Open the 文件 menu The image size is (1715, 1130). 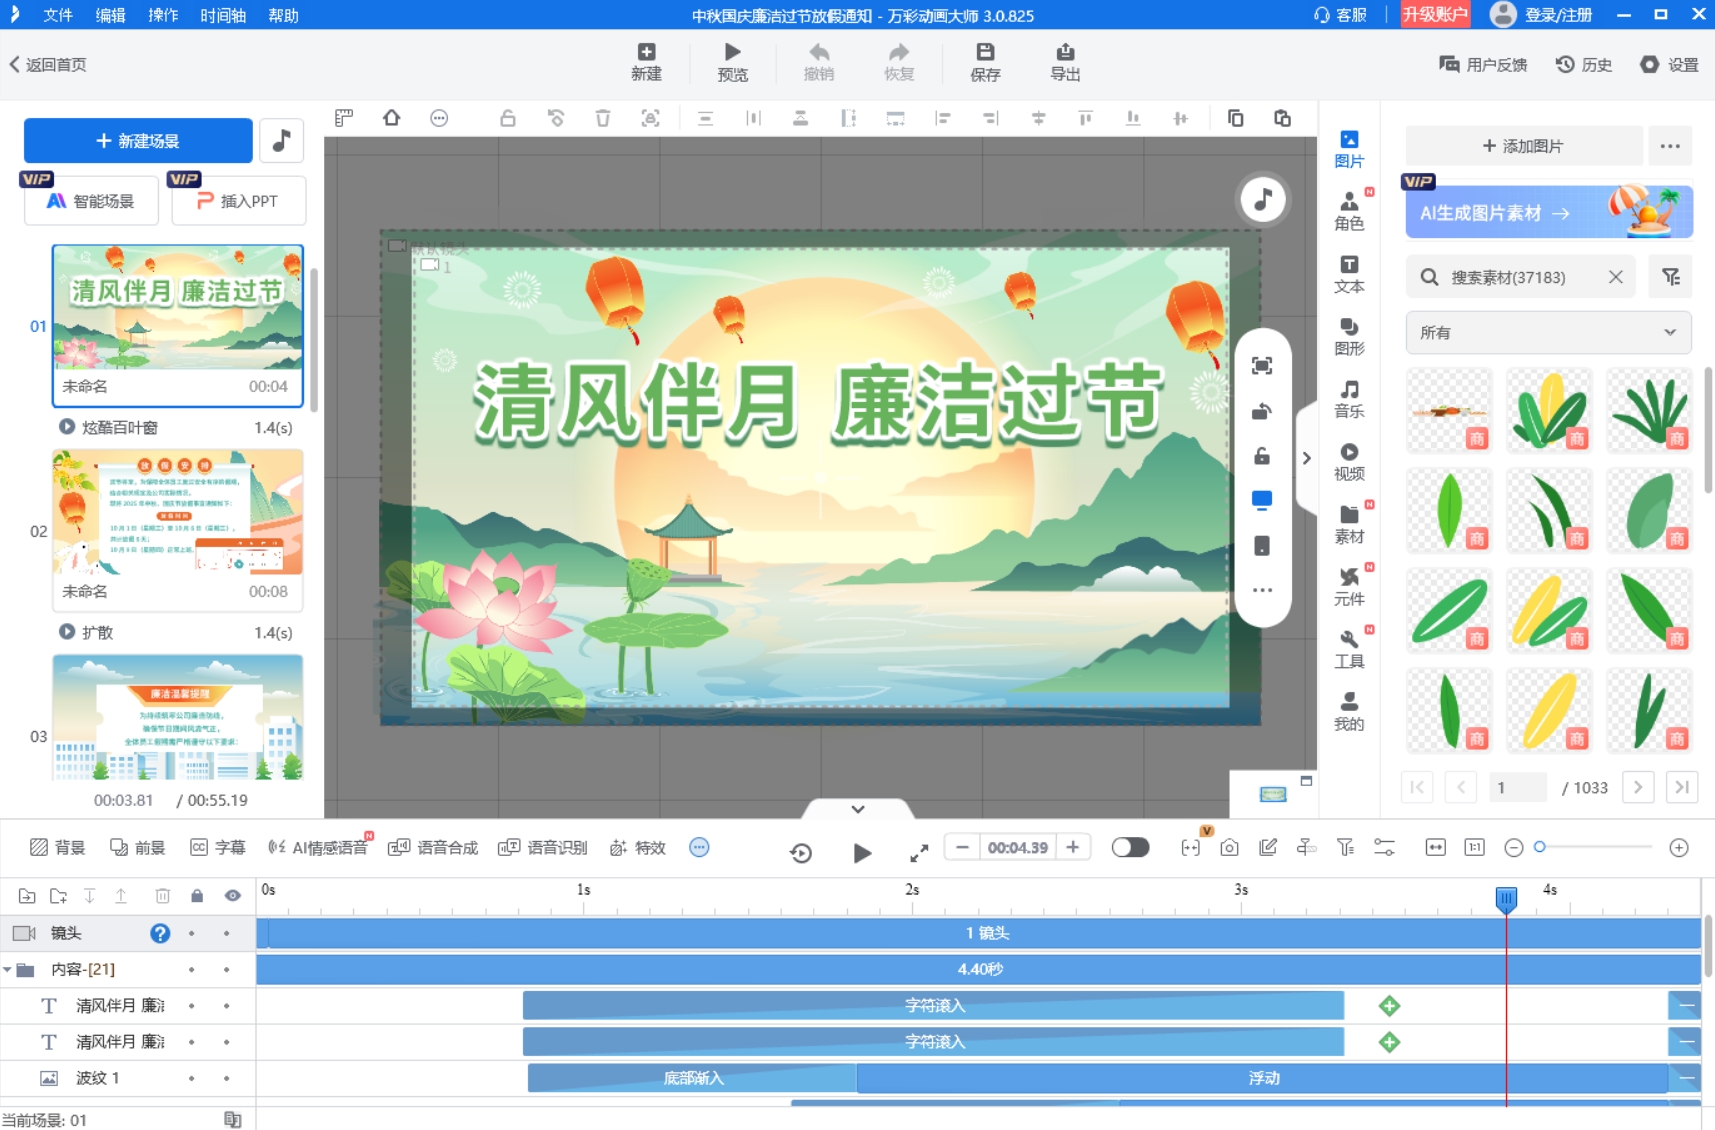pos(57,15)
